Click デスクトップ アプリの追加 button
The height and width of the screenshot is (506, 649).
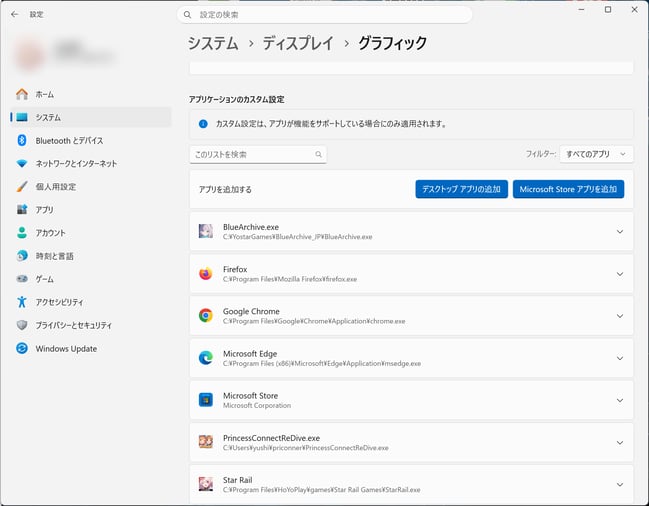pyautogui.click(x=462, y=189)
